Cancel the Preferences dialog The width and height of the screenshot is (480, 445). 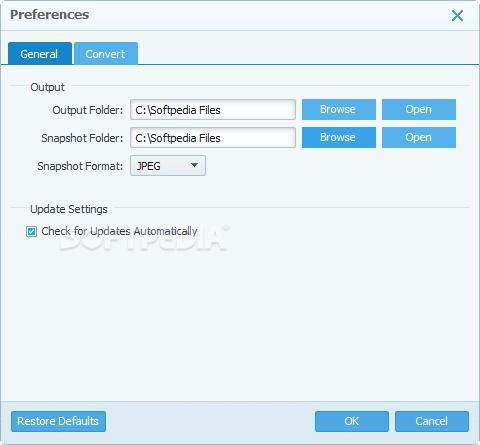point(432,421)
